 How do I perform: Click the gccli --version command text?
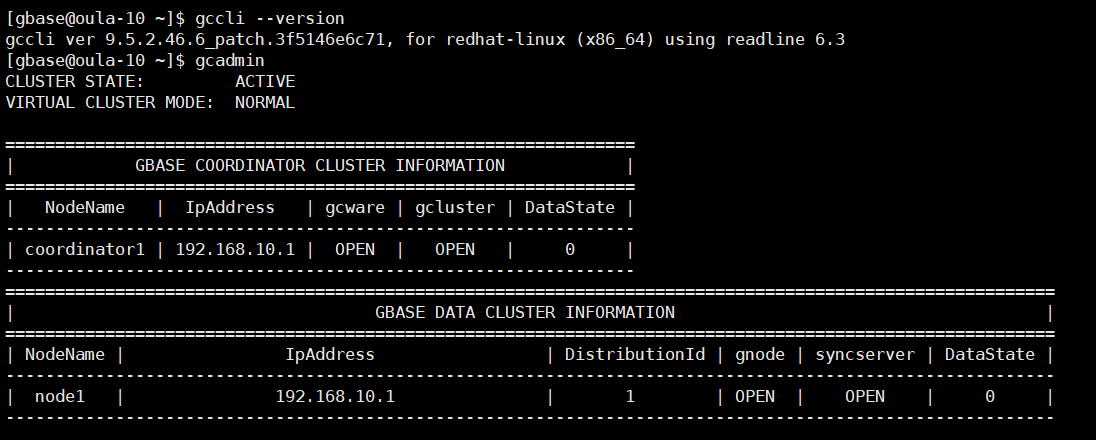click(270, 19)
